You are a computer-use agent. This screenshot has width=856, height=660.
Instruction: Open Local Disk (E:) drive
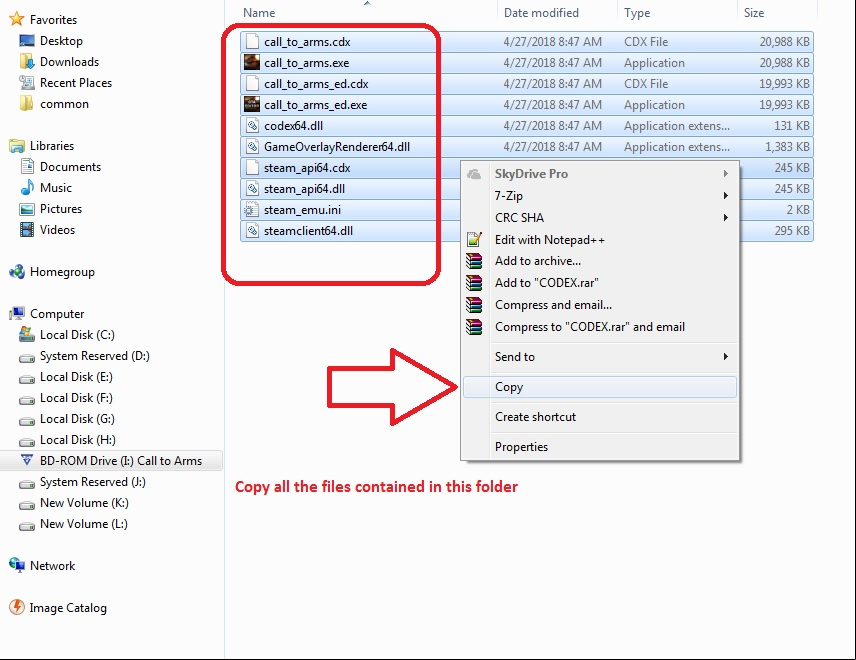click(x=76, y=377)
